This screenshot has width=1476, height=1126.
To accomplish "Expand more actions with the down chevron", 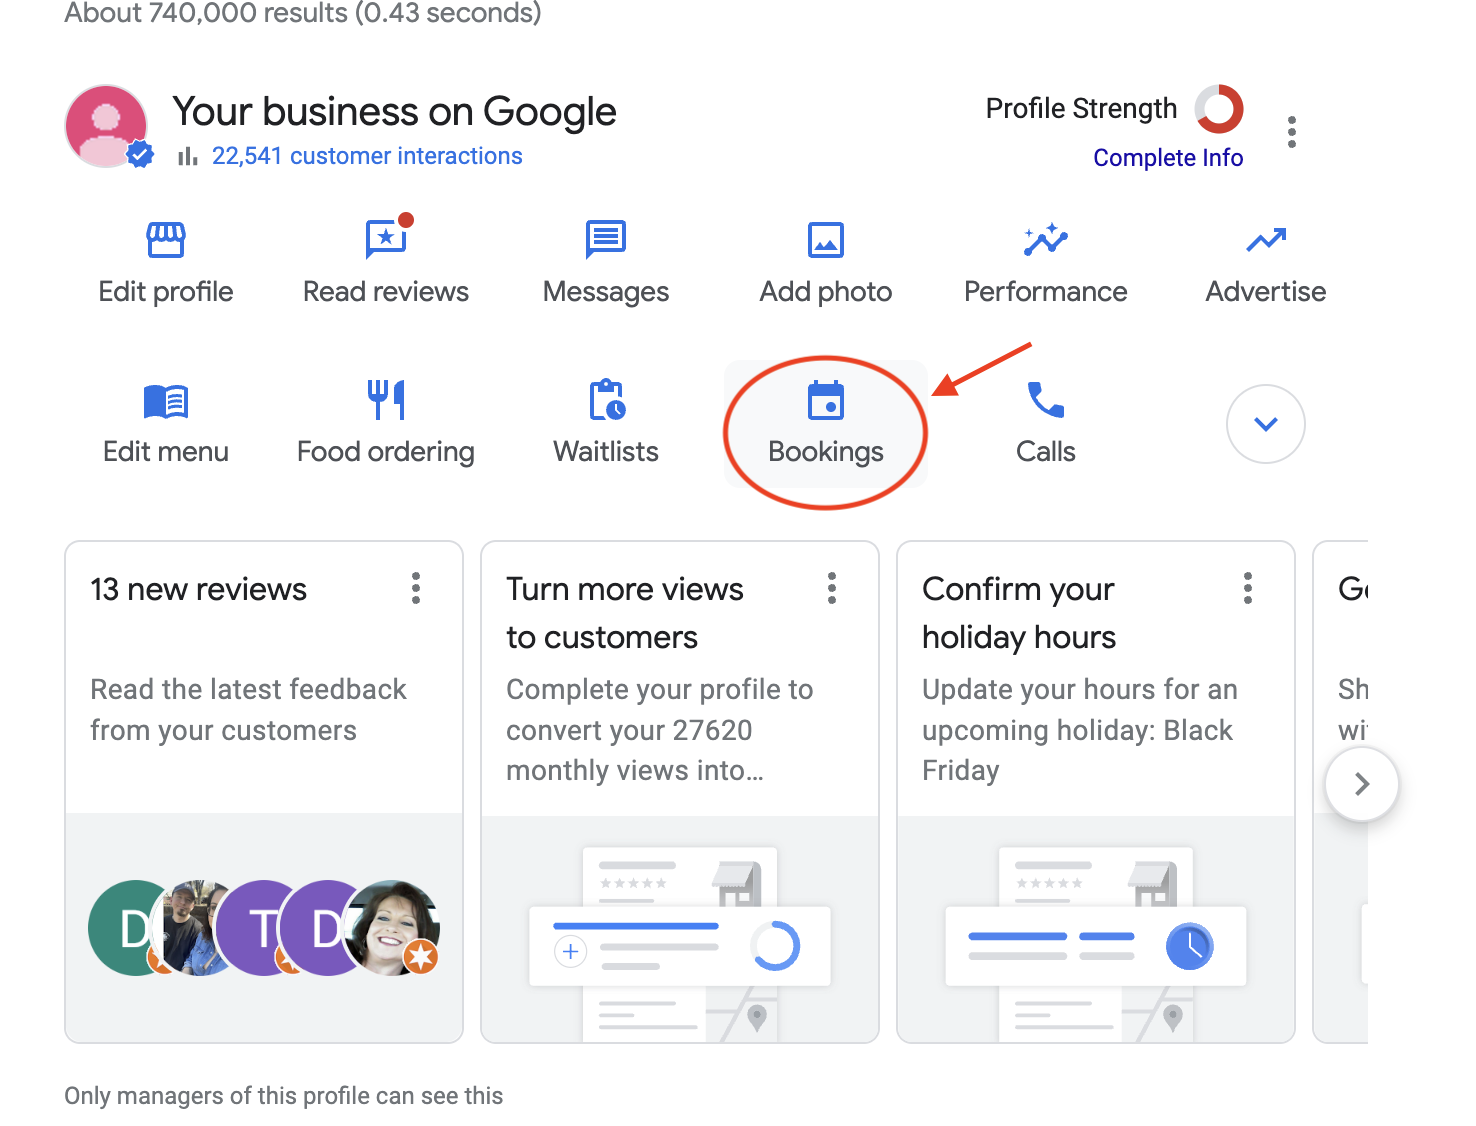I will click(1266, 424).
